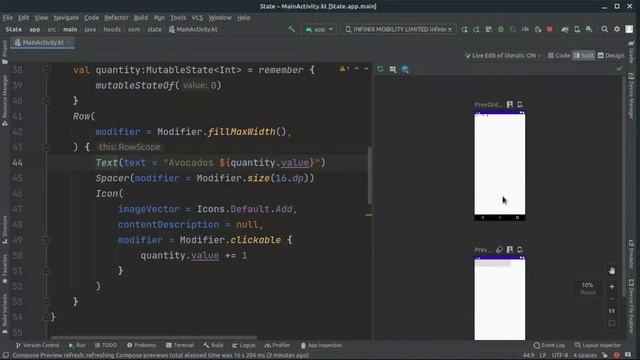Go to next highlighted error arrow
Image resolution: width=640 pixels, height=360 pixels.
366,69
